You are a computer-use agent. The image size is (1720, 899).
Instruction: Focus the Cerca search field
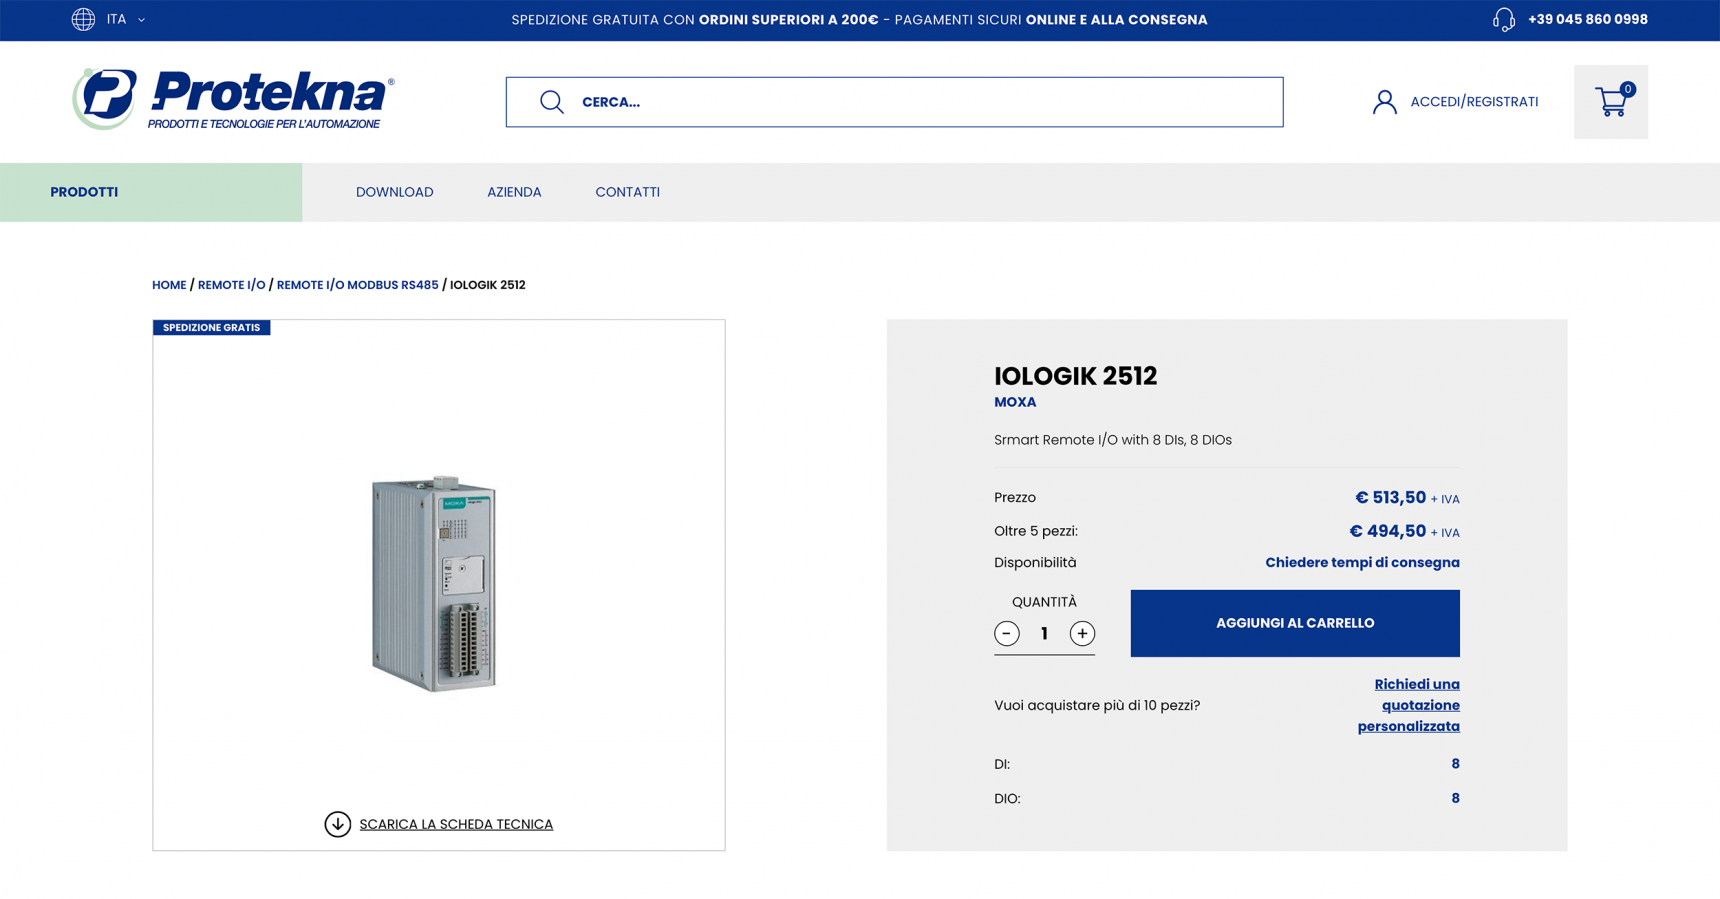(x=894, y=102)
